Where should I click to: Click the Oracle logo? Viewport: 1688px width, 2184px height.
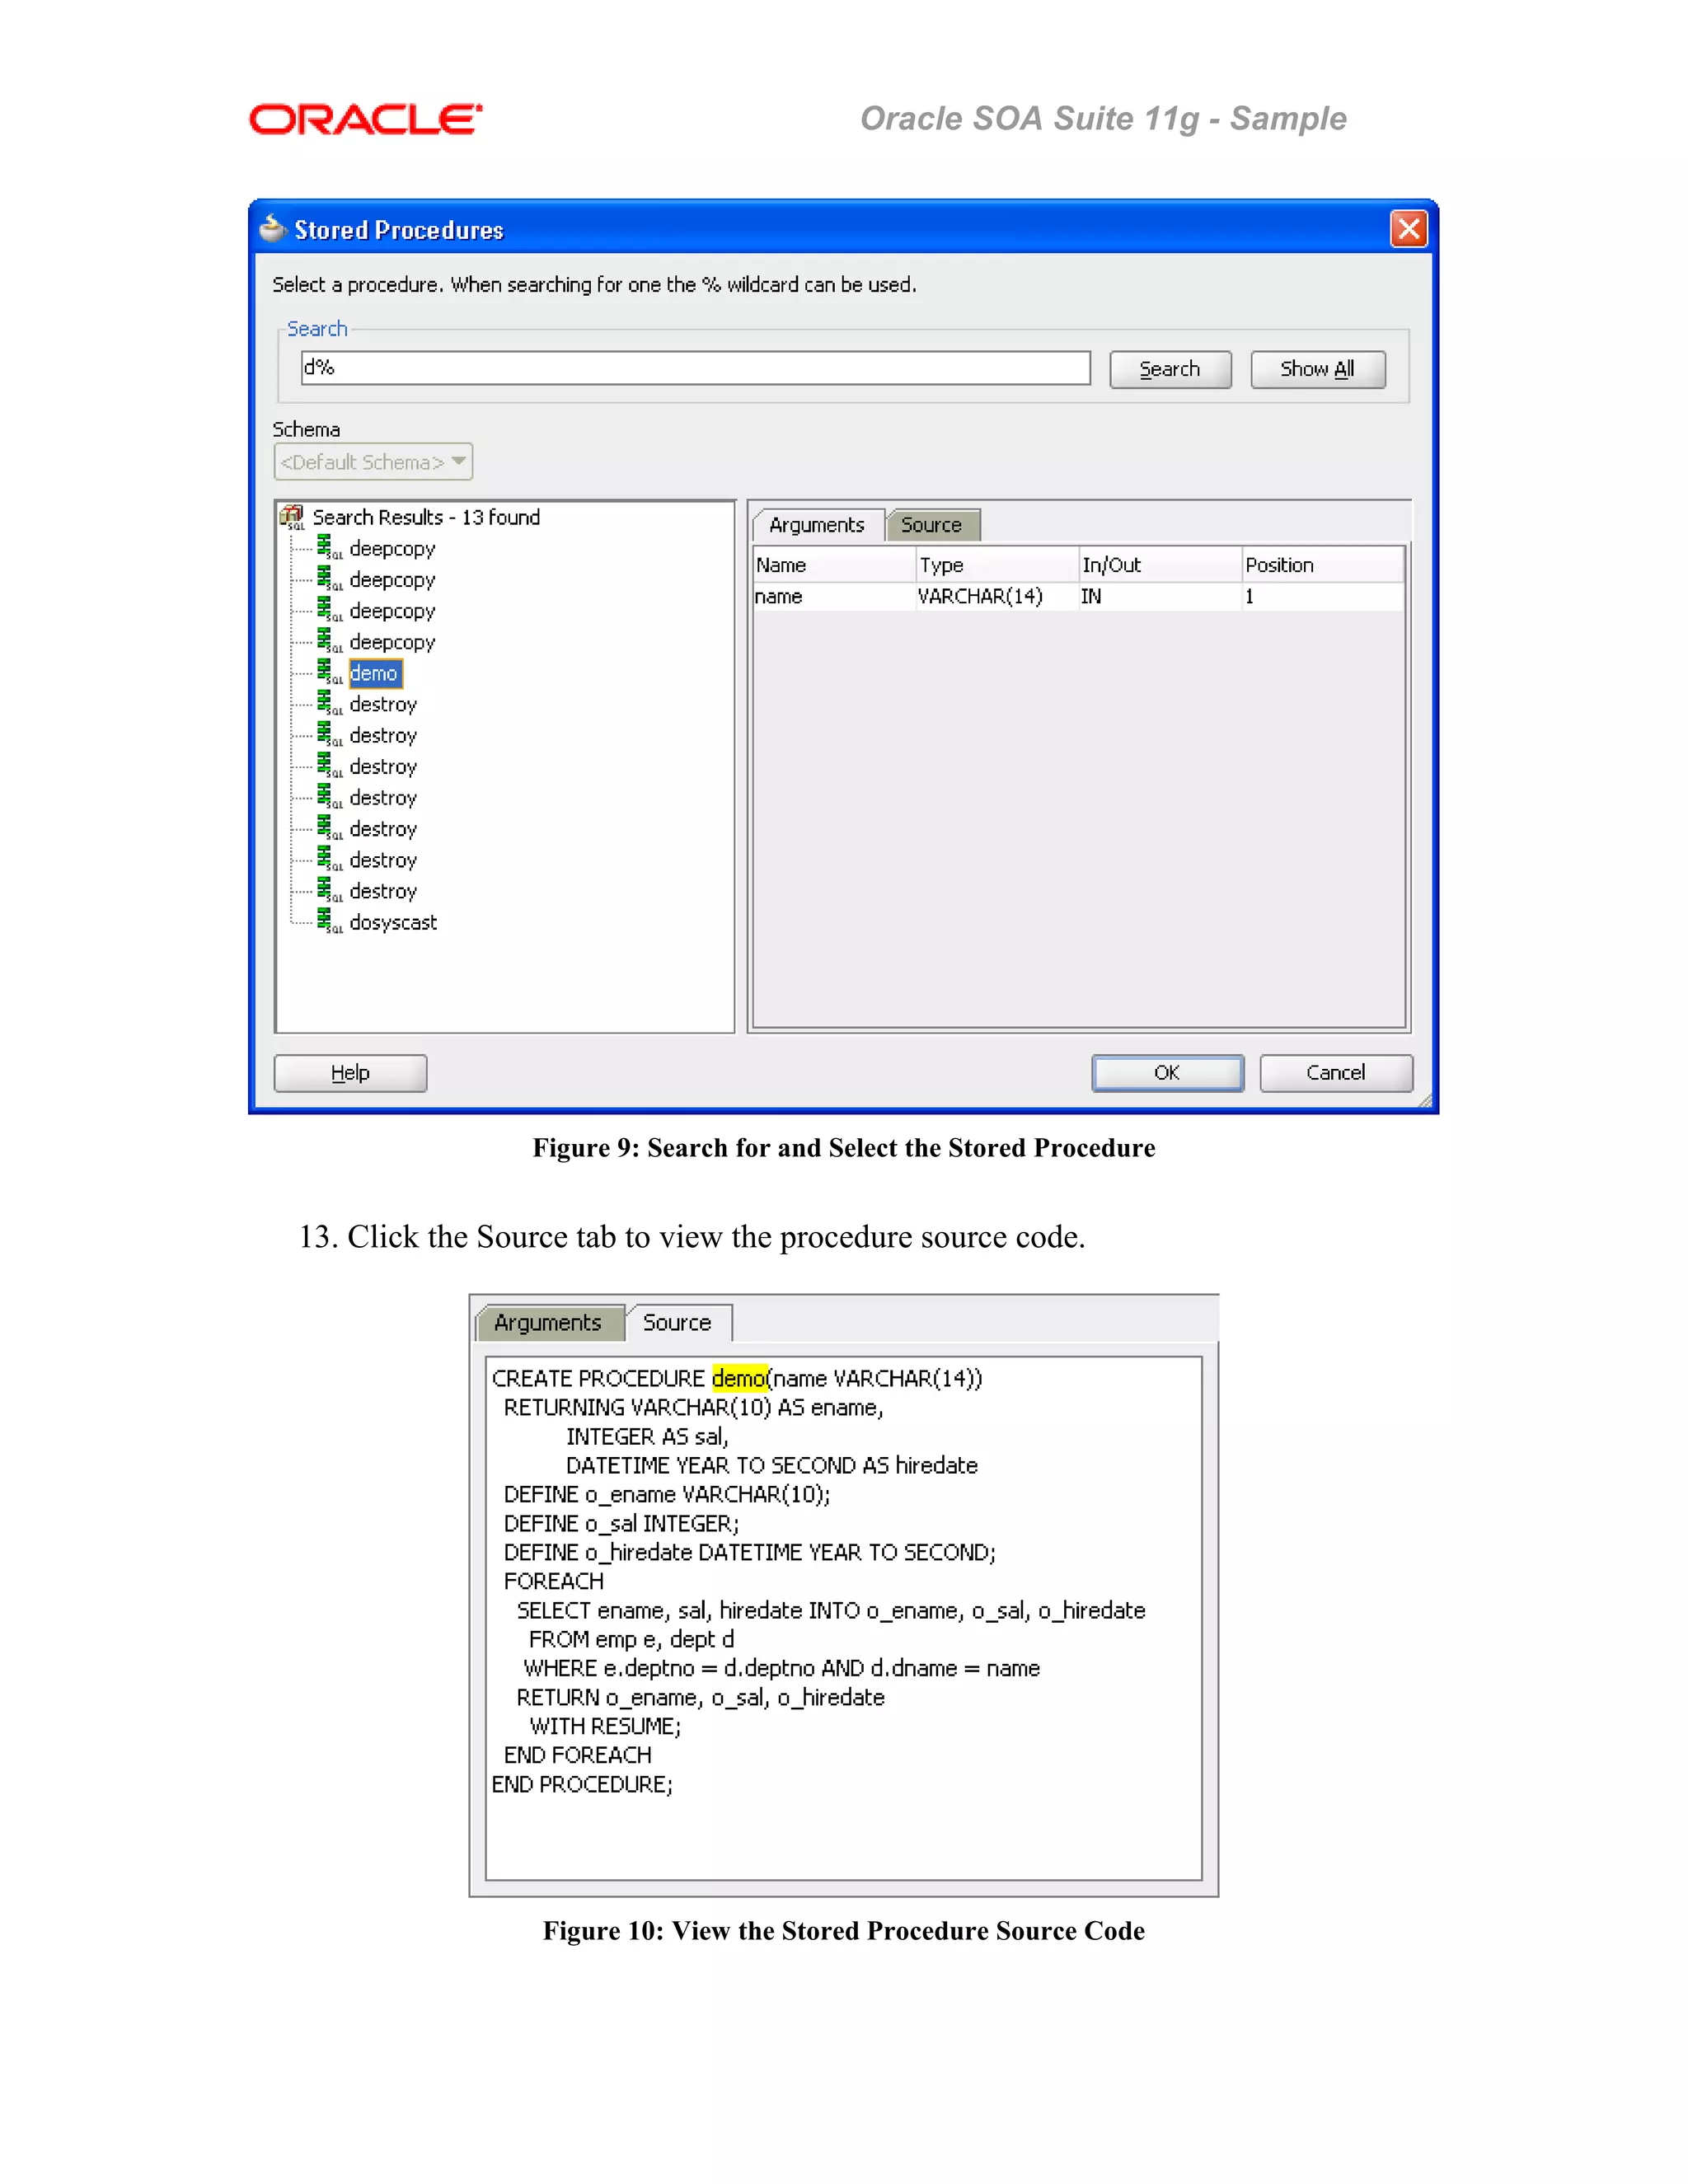tap(366, 119)
